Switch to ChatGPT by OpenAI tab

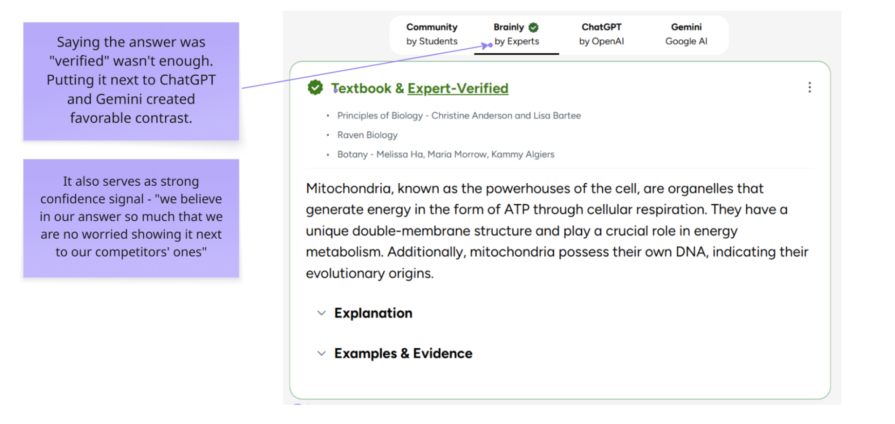click(601, 34)
